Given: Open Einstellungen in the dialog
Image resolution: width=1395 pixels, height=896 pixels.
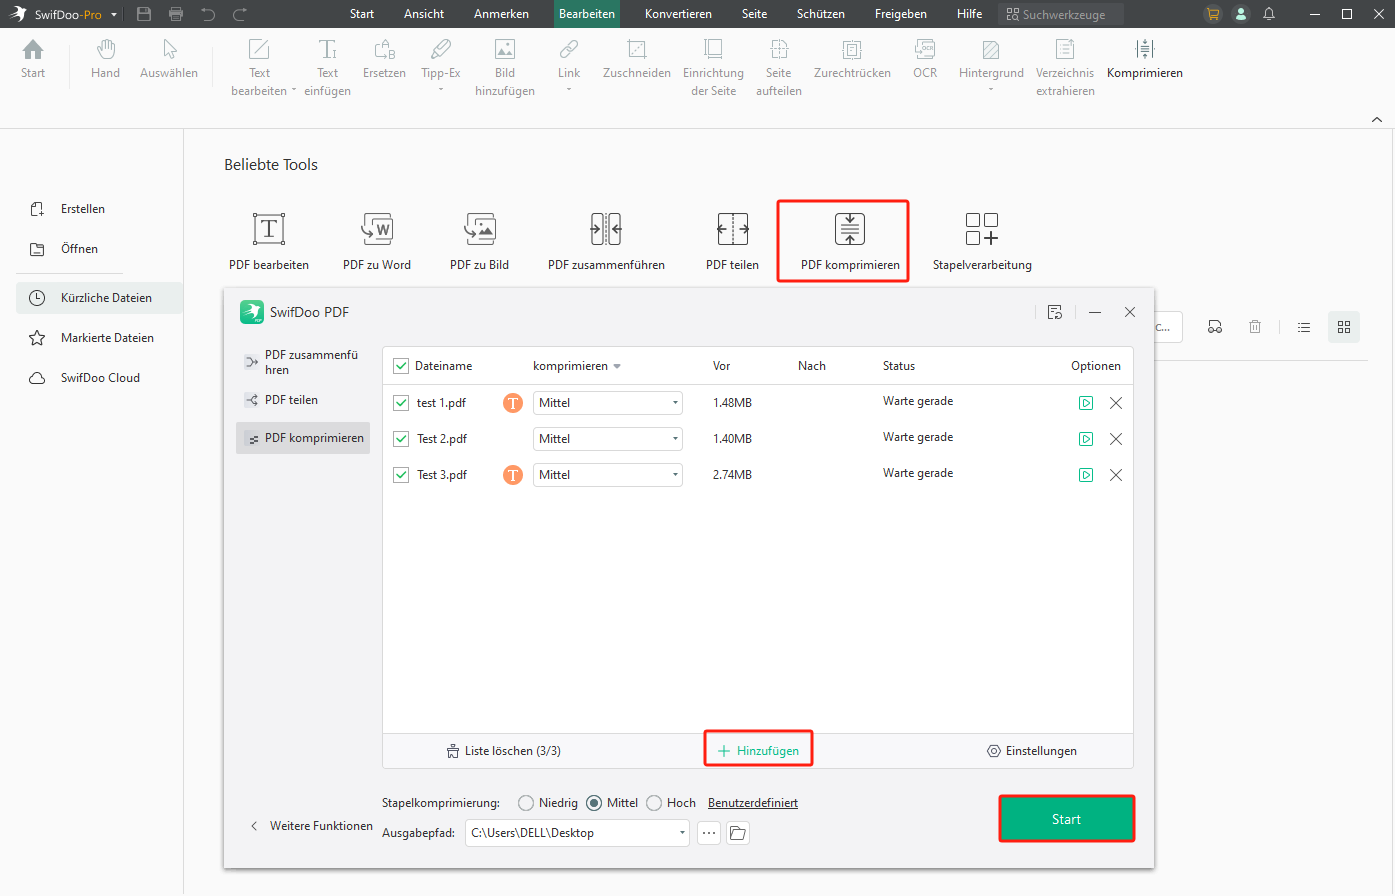Looking at the screenshot, I should coord(1032,751).
